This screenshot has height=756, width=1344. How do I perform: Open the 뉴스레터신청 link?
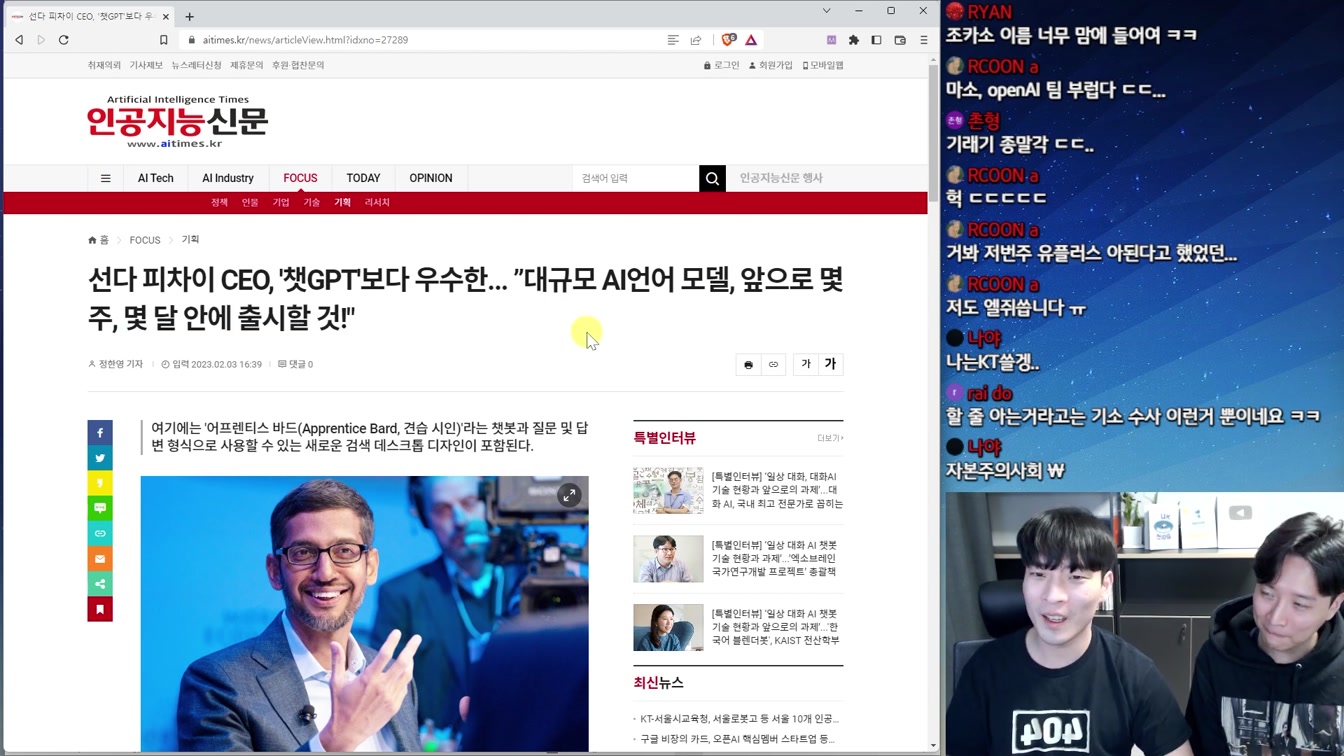(196, 65)
